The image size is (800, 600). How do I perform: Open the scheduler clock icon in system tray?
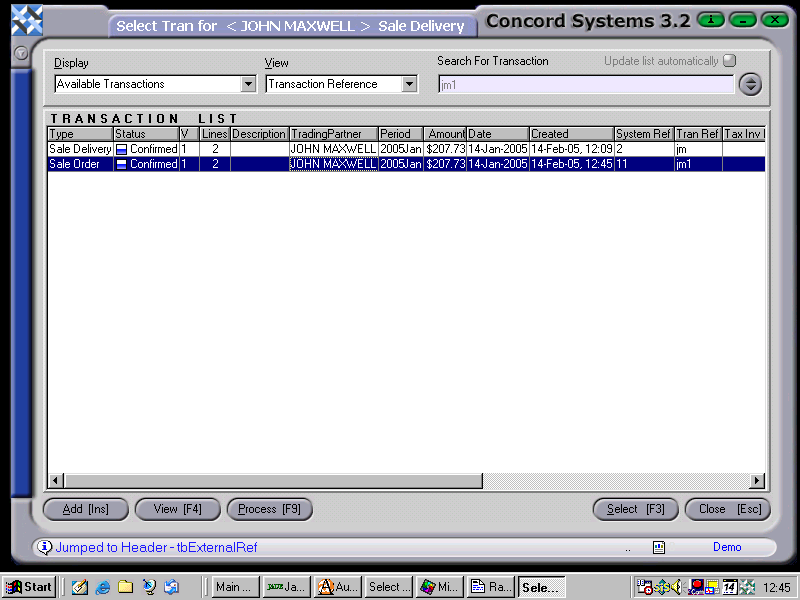(645, 587)
